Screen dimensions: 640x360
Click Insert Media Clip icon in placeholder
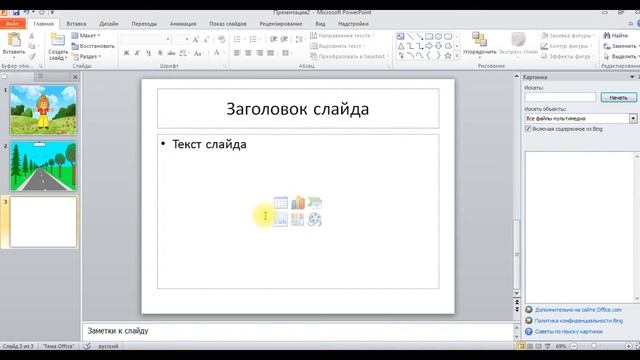tap(315, 220)
